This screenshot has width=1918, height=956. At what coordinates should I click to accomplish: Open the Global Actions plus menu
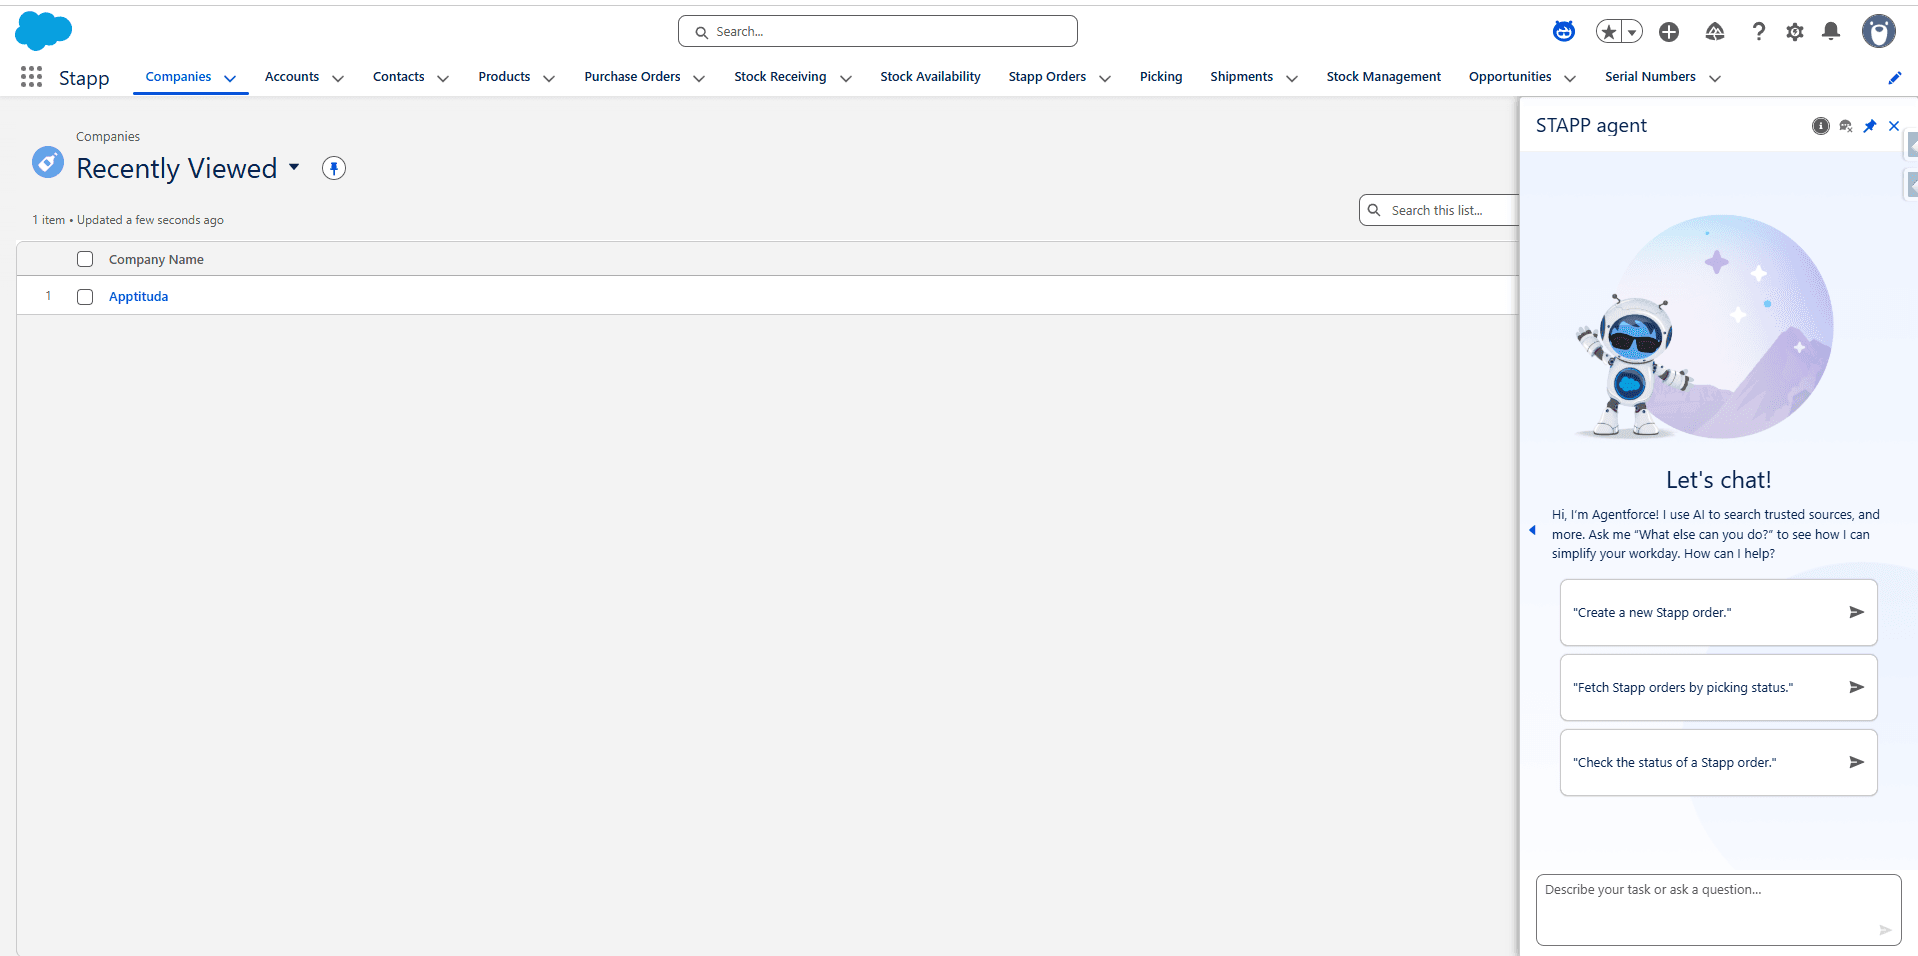1669,32
